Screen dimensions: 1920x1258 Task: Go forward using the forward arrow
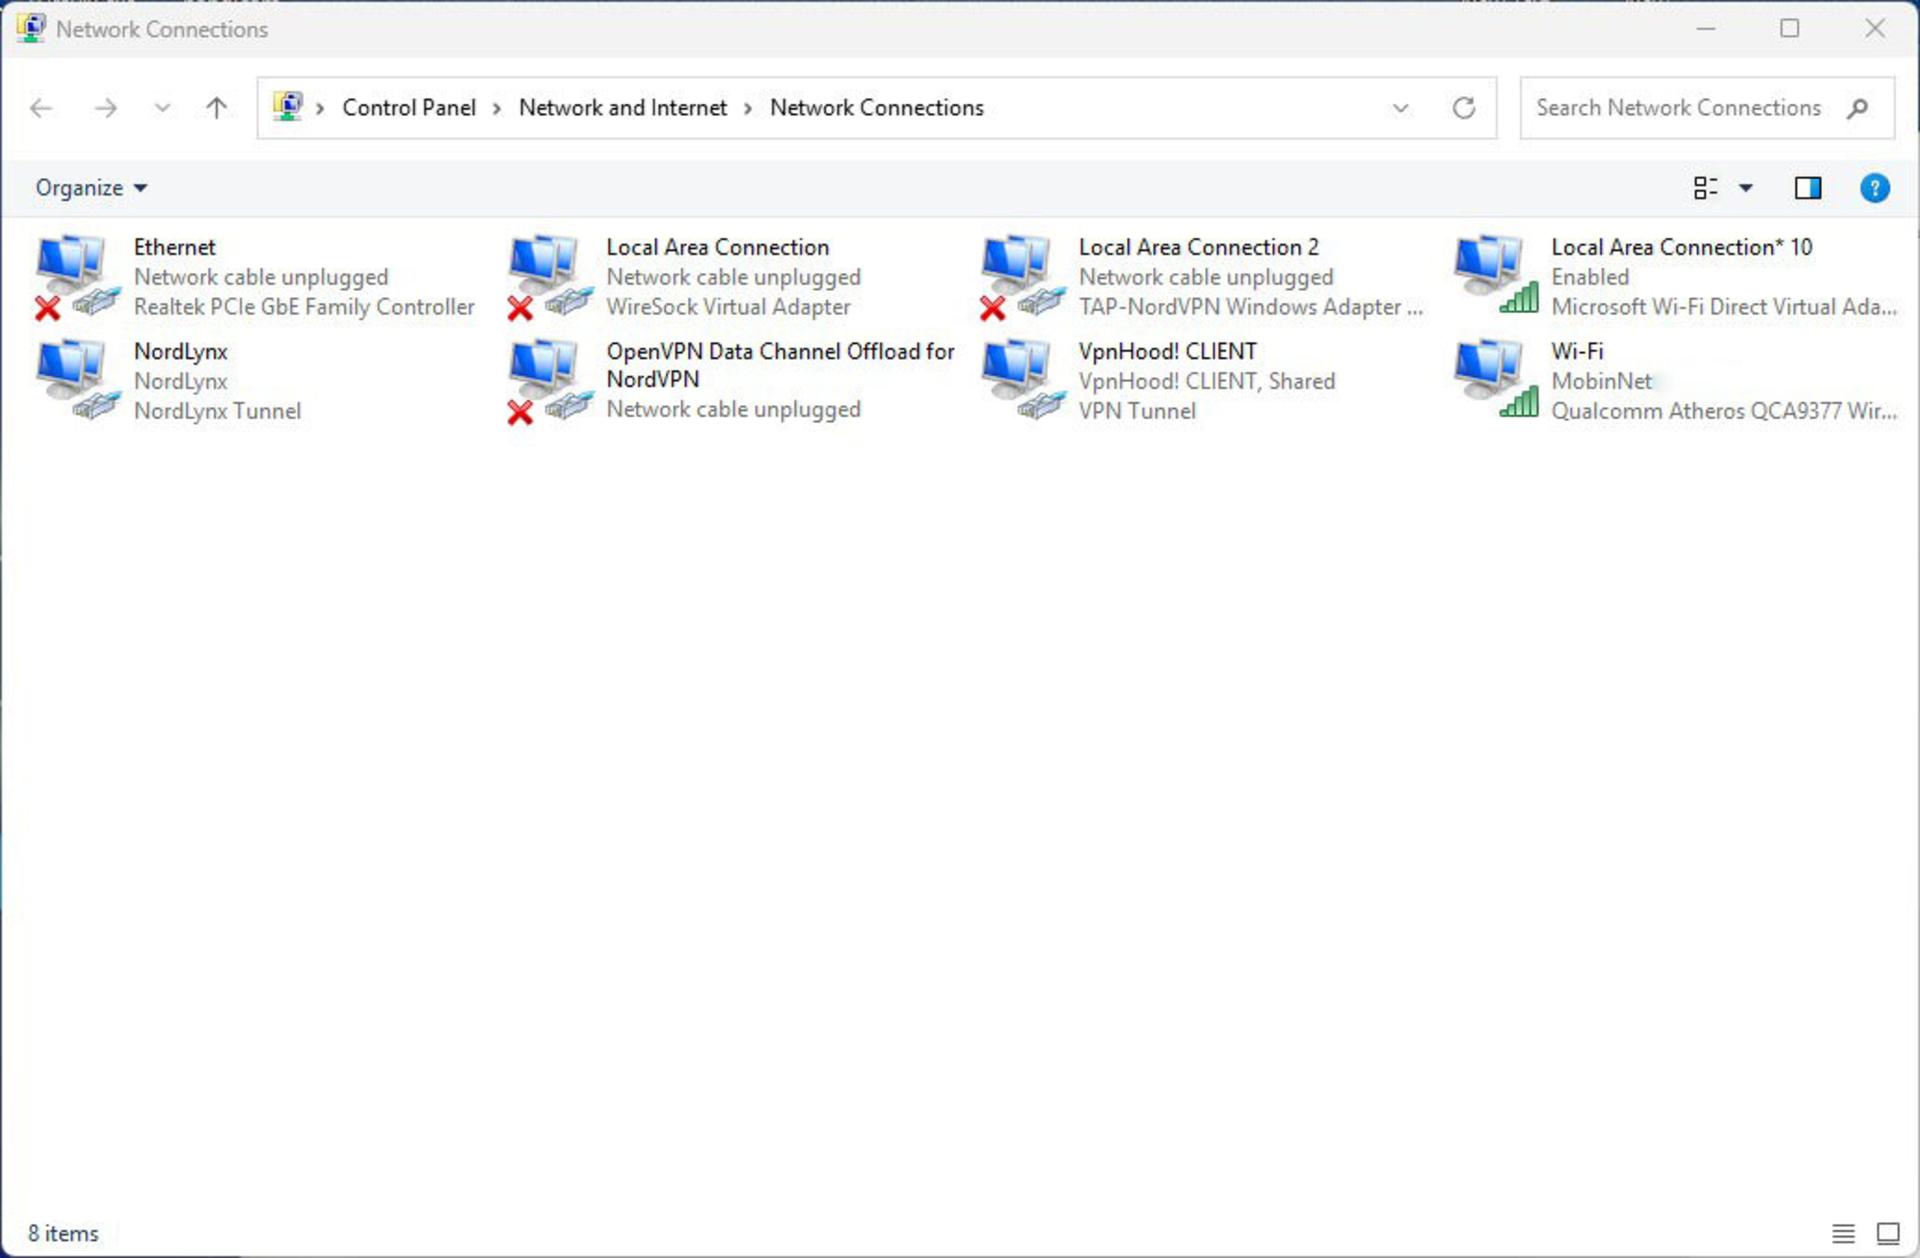105,108
